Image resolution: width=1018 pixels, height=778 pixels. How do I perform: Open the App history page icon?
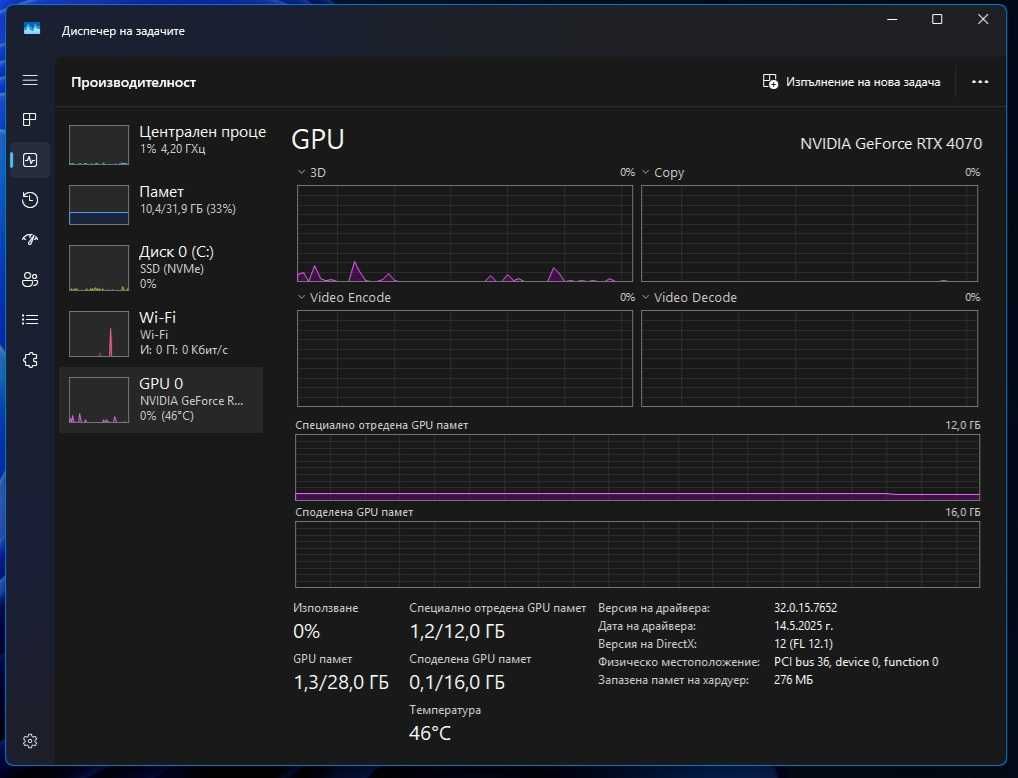tap(30, 200)
